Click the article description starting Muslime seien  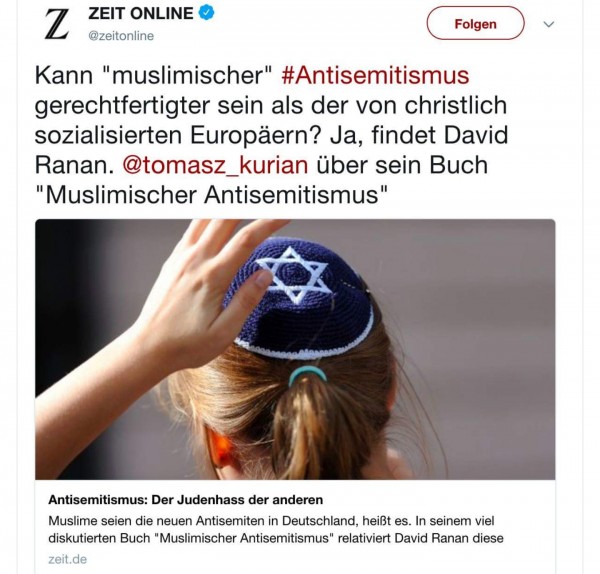point(276,530)
